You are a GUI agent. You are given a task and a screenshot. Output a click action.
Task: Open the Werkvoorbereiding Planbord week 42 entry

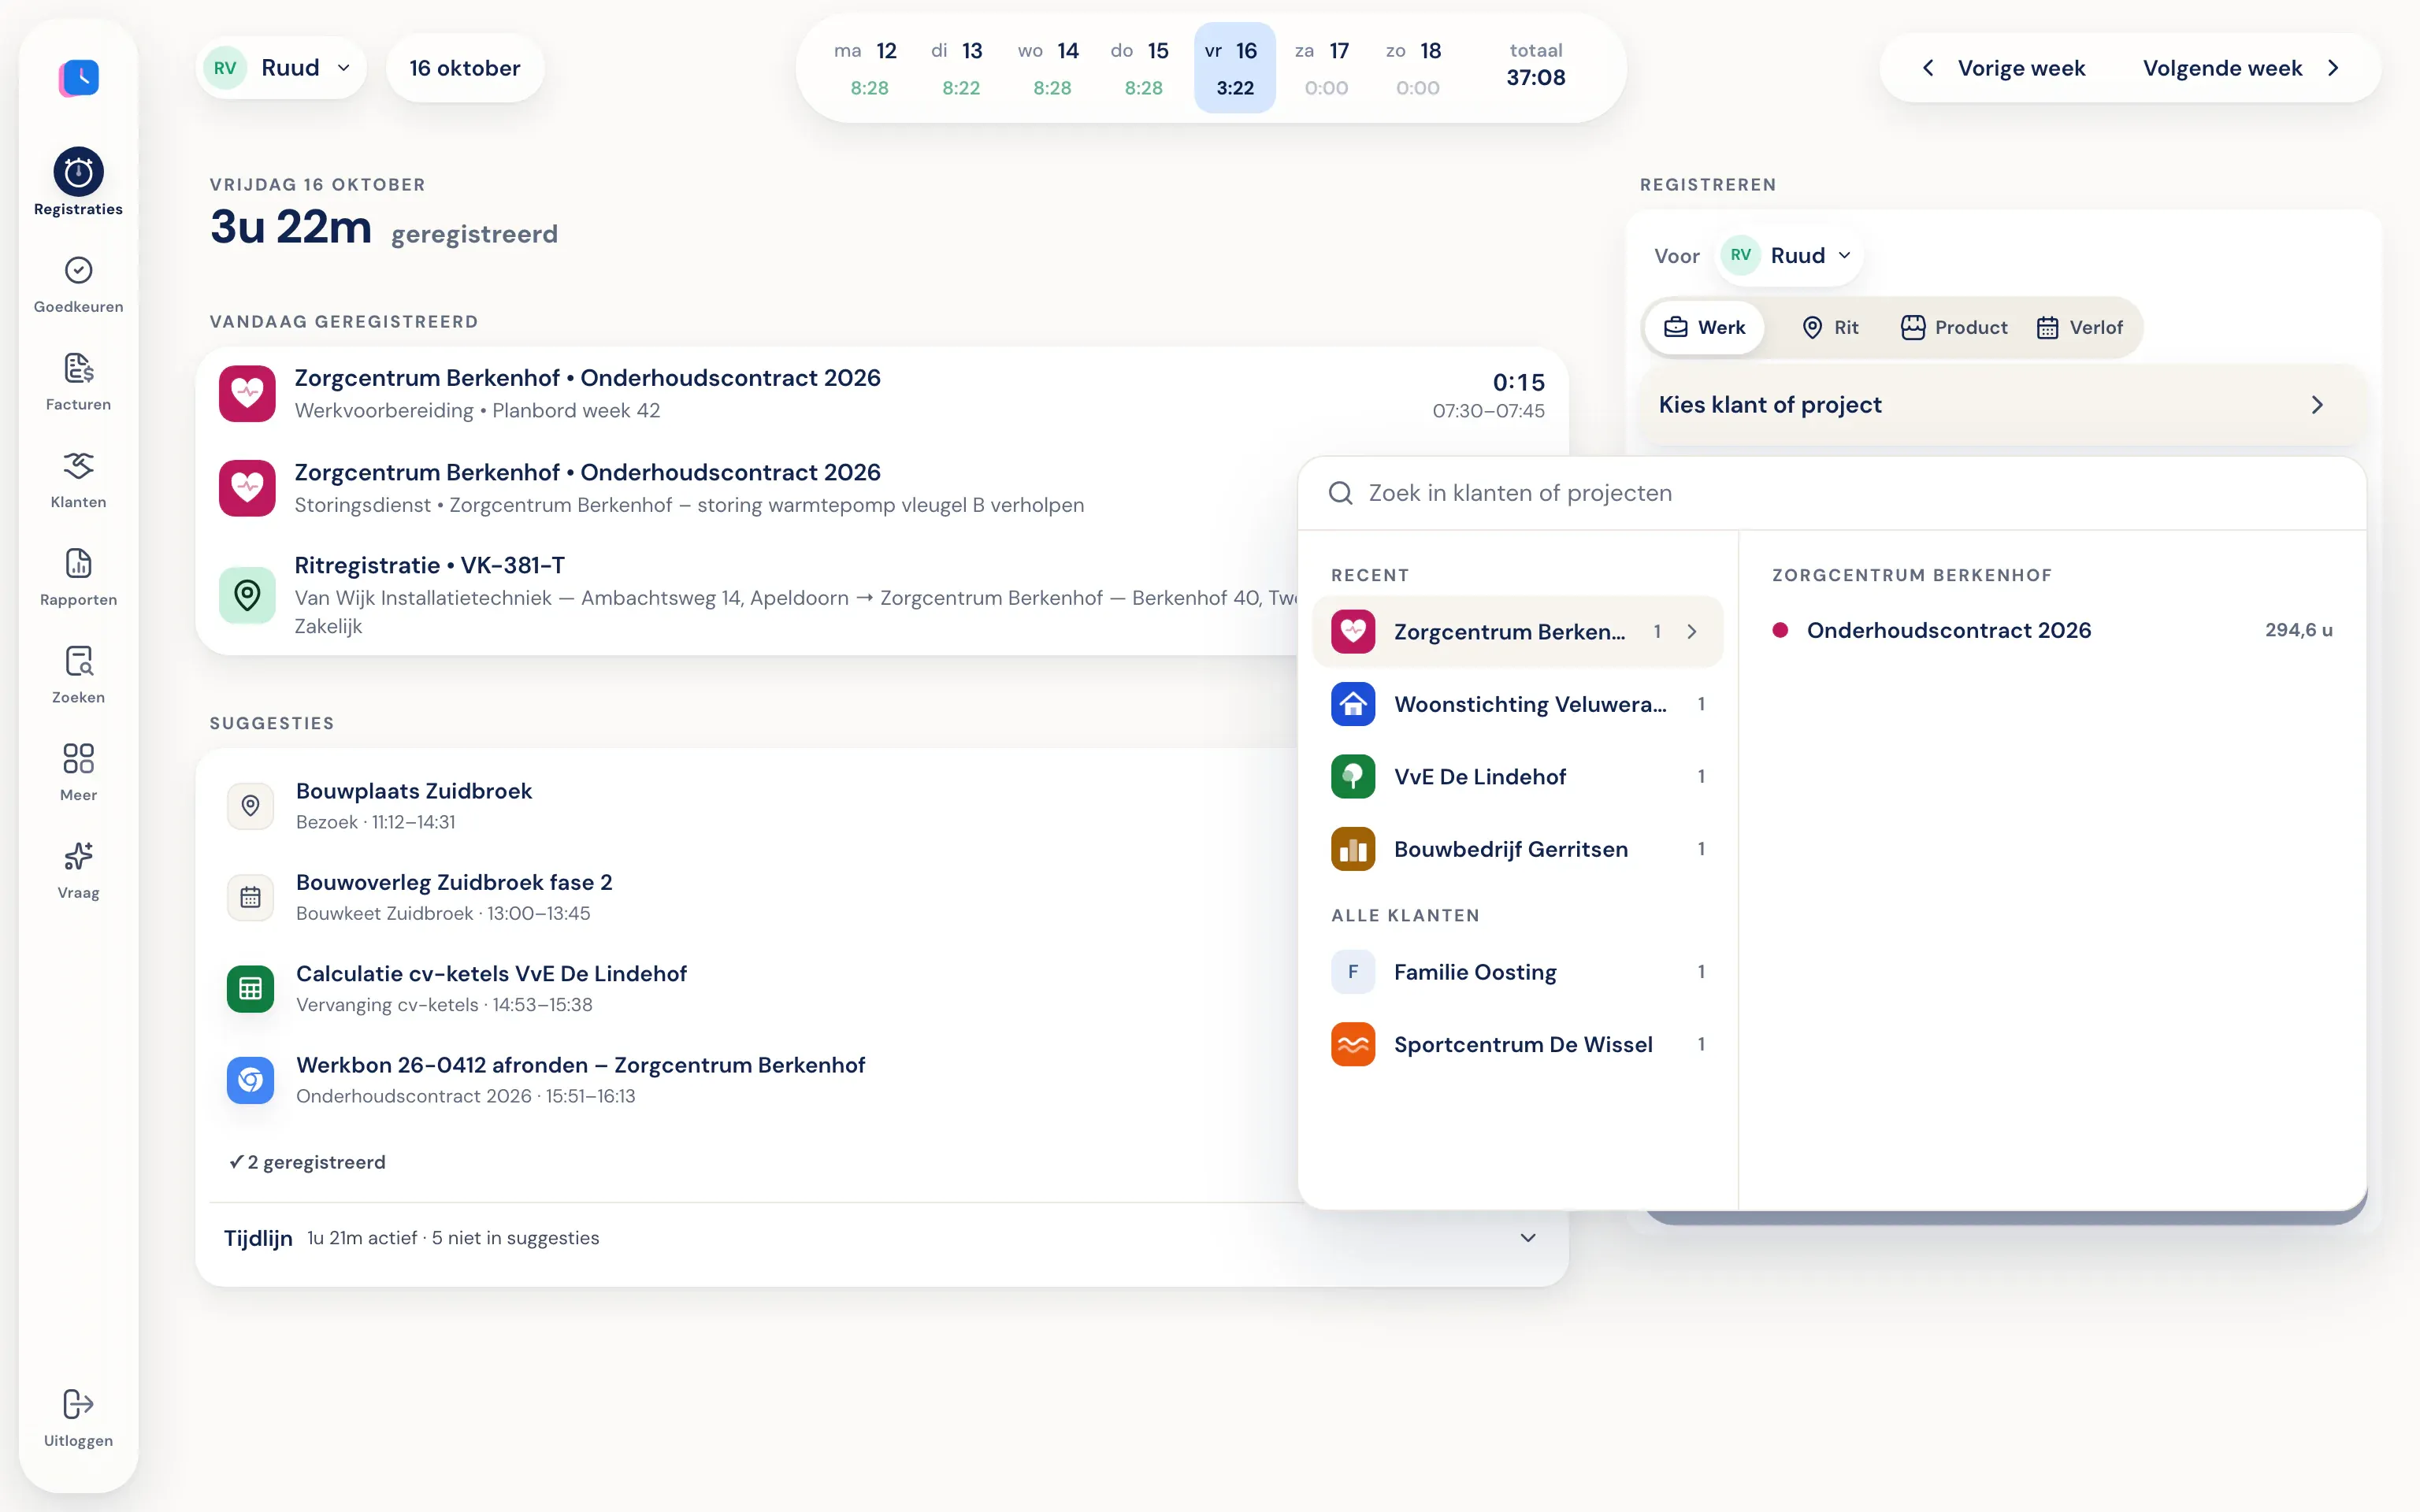[x=882, y=394]
